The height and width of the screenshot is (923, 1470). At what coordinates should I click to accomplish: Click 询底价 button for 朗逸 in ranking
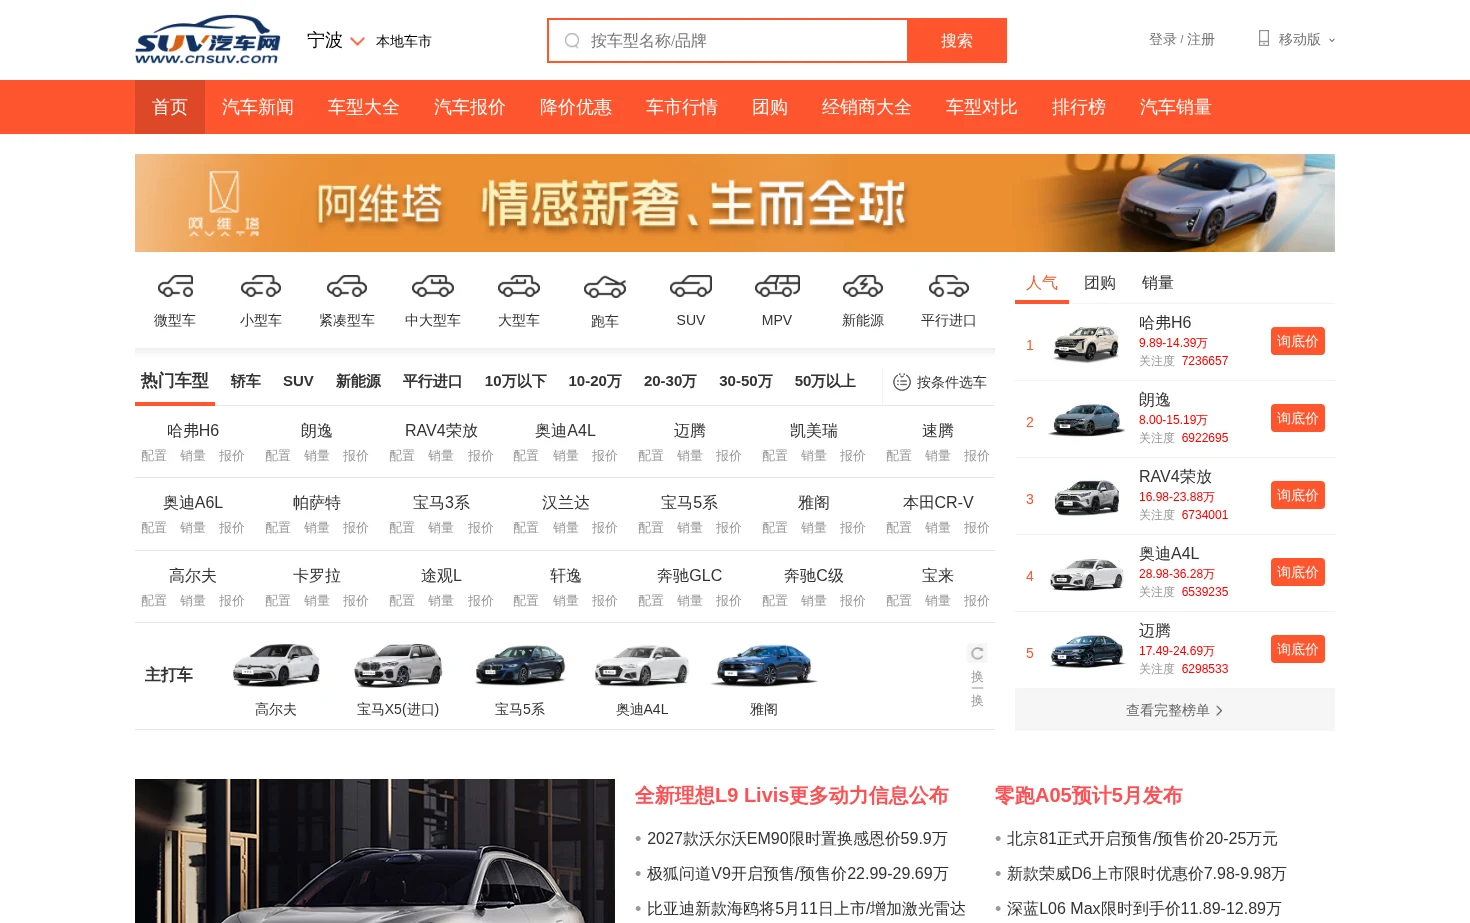(x=1298, y=418)
